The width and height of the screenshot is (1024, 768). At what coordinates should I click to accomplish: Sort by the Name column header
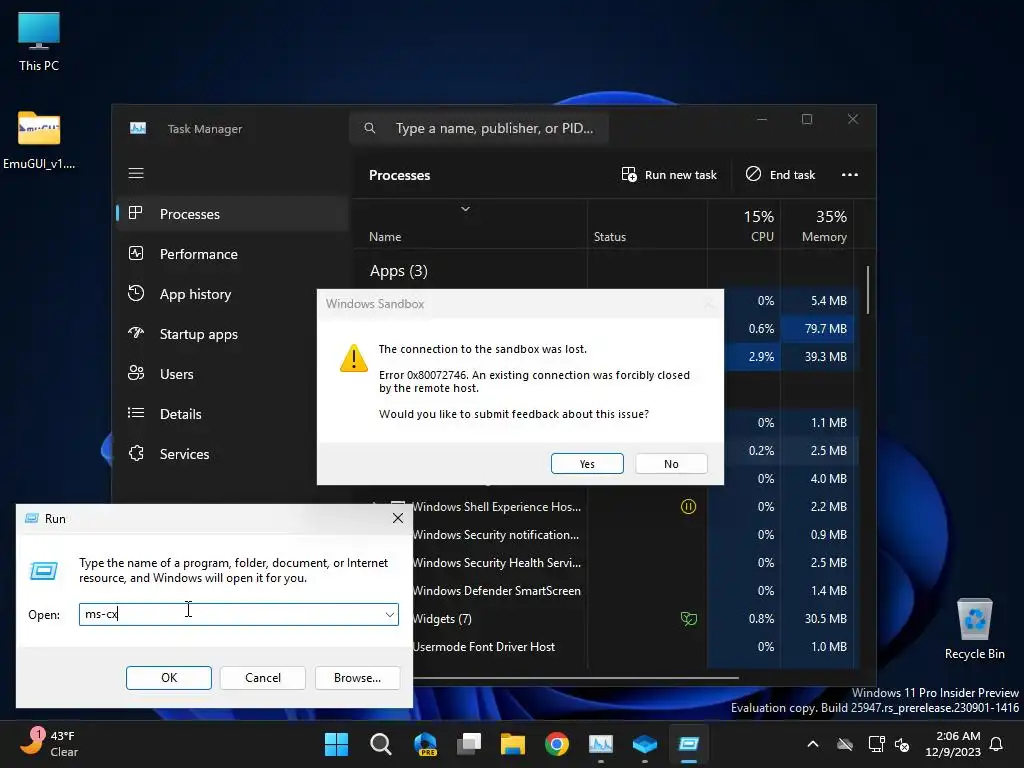coord(470,224)
